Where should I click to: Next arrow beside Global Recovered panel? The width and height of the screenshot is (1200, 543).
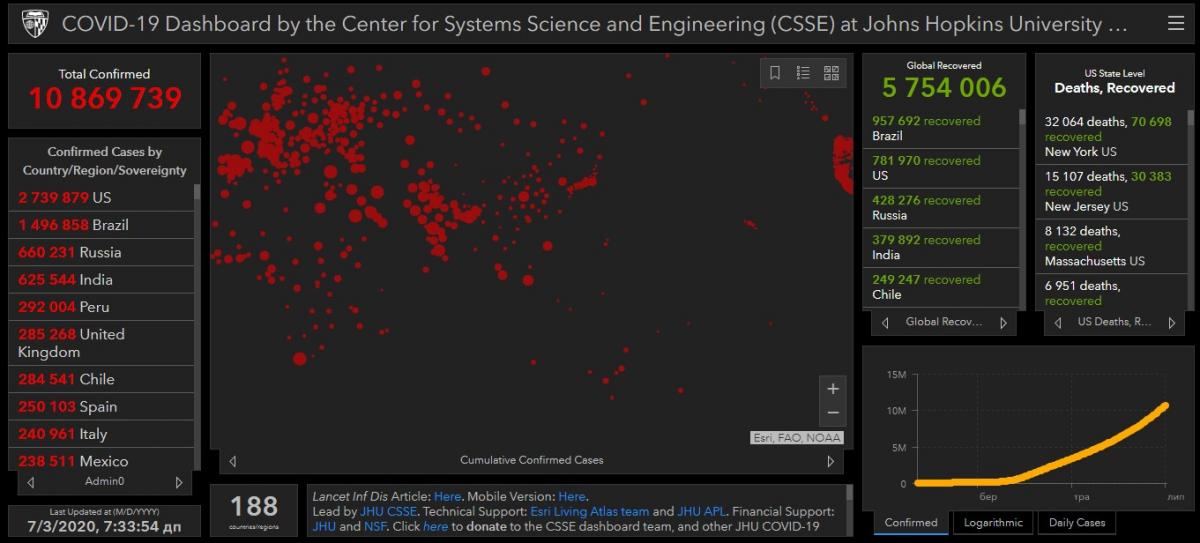click(x=1003, y=322)
